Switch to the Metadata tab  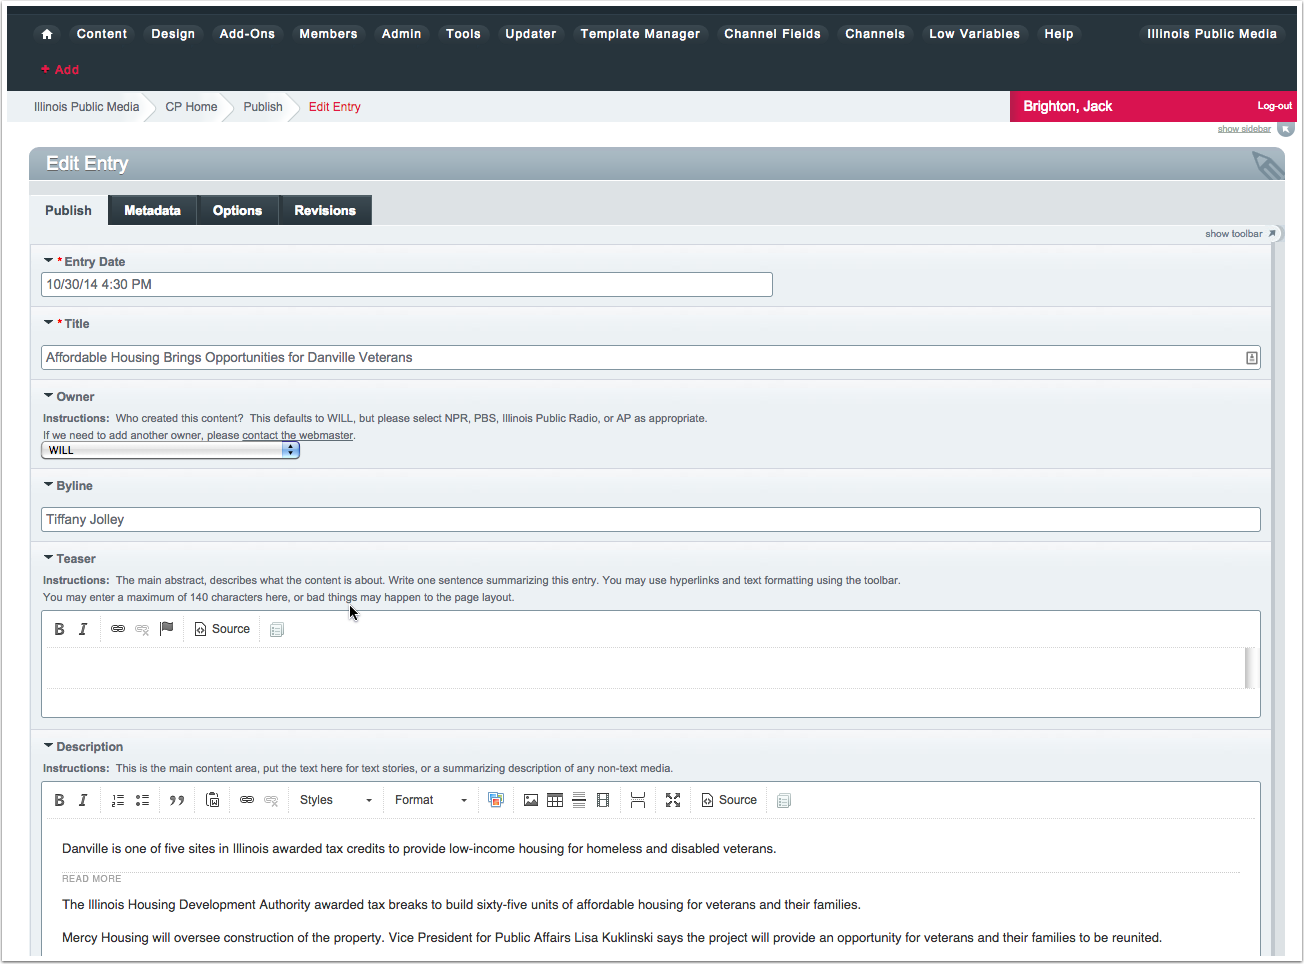[x=153, y=210]
